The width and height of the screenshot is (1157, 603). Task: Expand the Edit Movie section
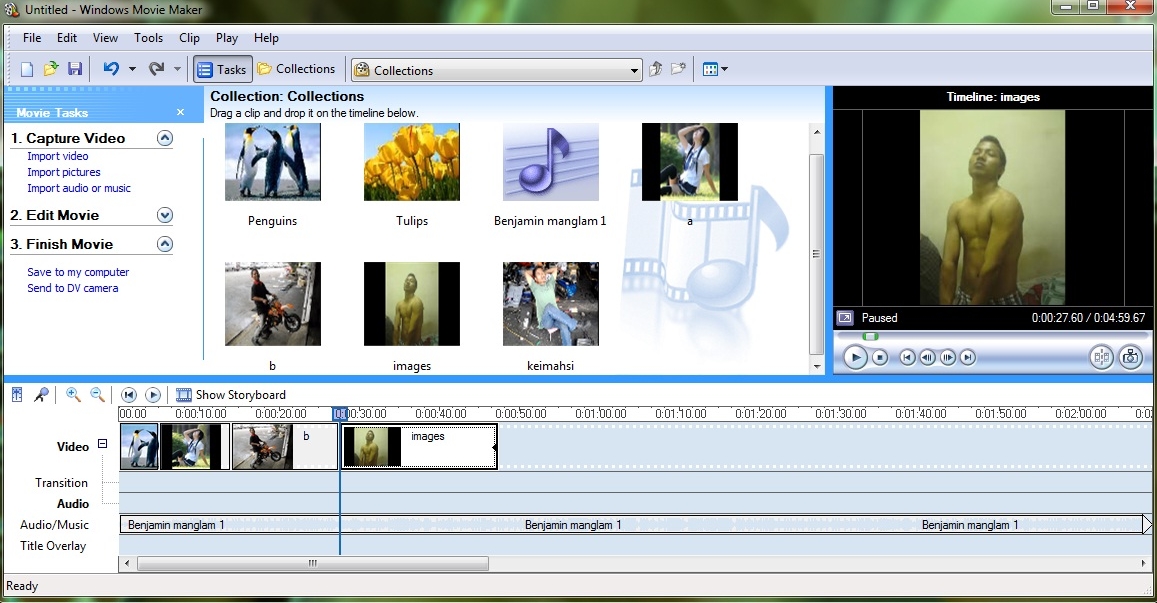pos(165,215)
